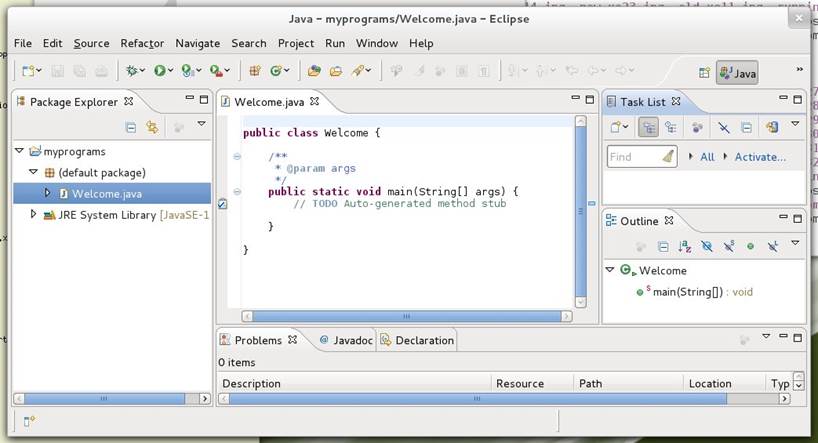Toggle Scheduled presentation in Task List
Image resolution: width=818 pixels, height=443 pixels.
coord(670,127)
